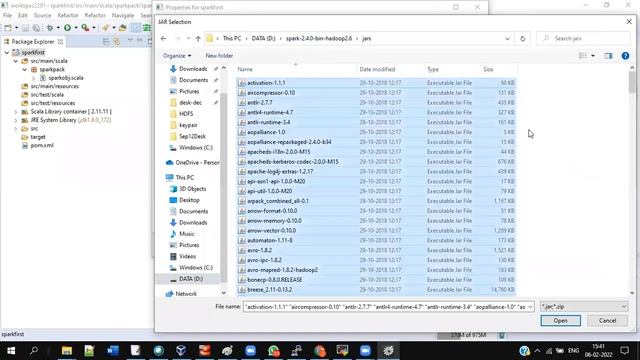Click the Up one level arrow

point(198,38)
